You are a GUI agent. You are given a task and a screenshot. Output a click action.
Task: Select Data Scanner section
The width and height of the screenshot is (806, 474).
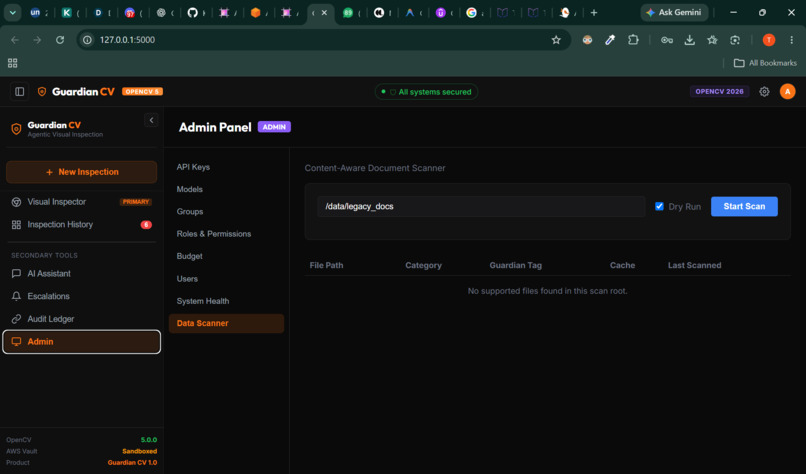226,323
